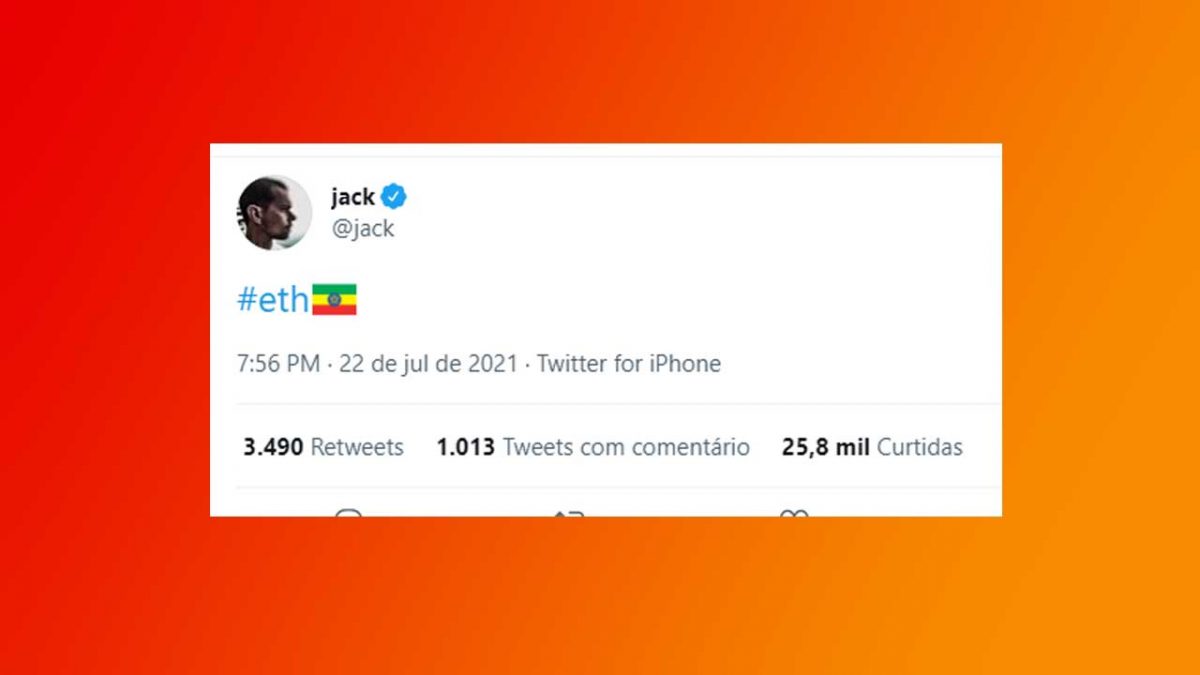Open "Tweets com comentário" list
This screenshot has width=1200, height=675.
tap(626, 447)
